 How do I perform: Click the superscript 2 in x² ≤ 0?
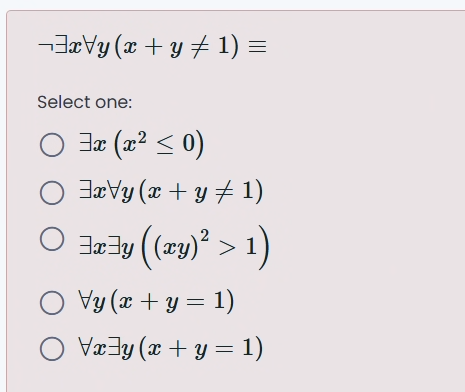pos(142,137)
